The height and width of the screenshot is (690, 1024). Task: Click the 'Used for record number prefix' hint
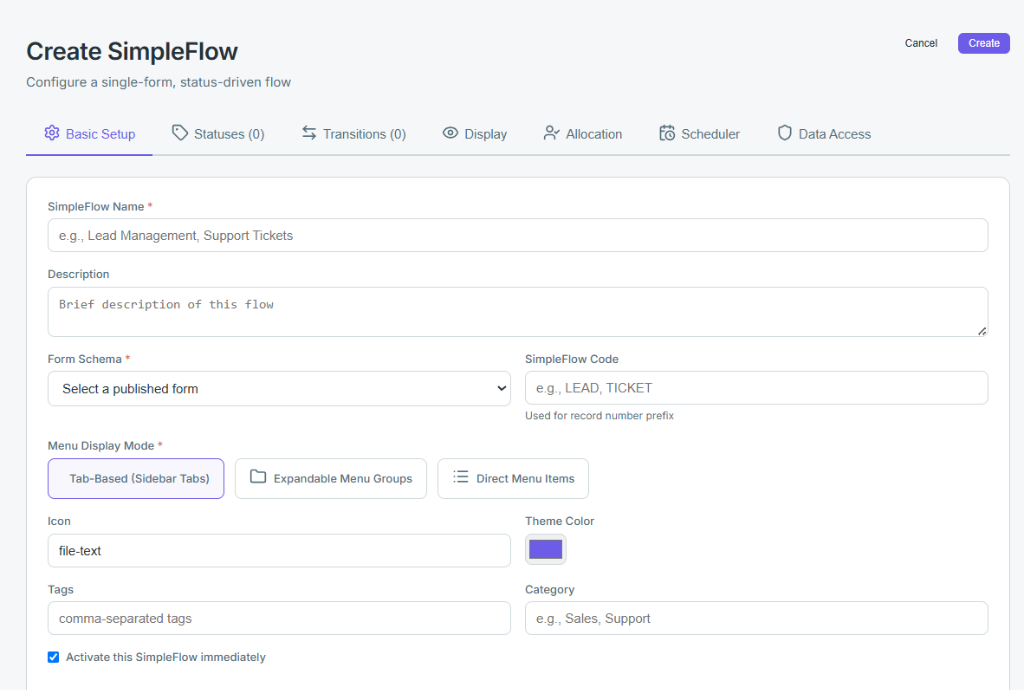click(x=599, y=415)
